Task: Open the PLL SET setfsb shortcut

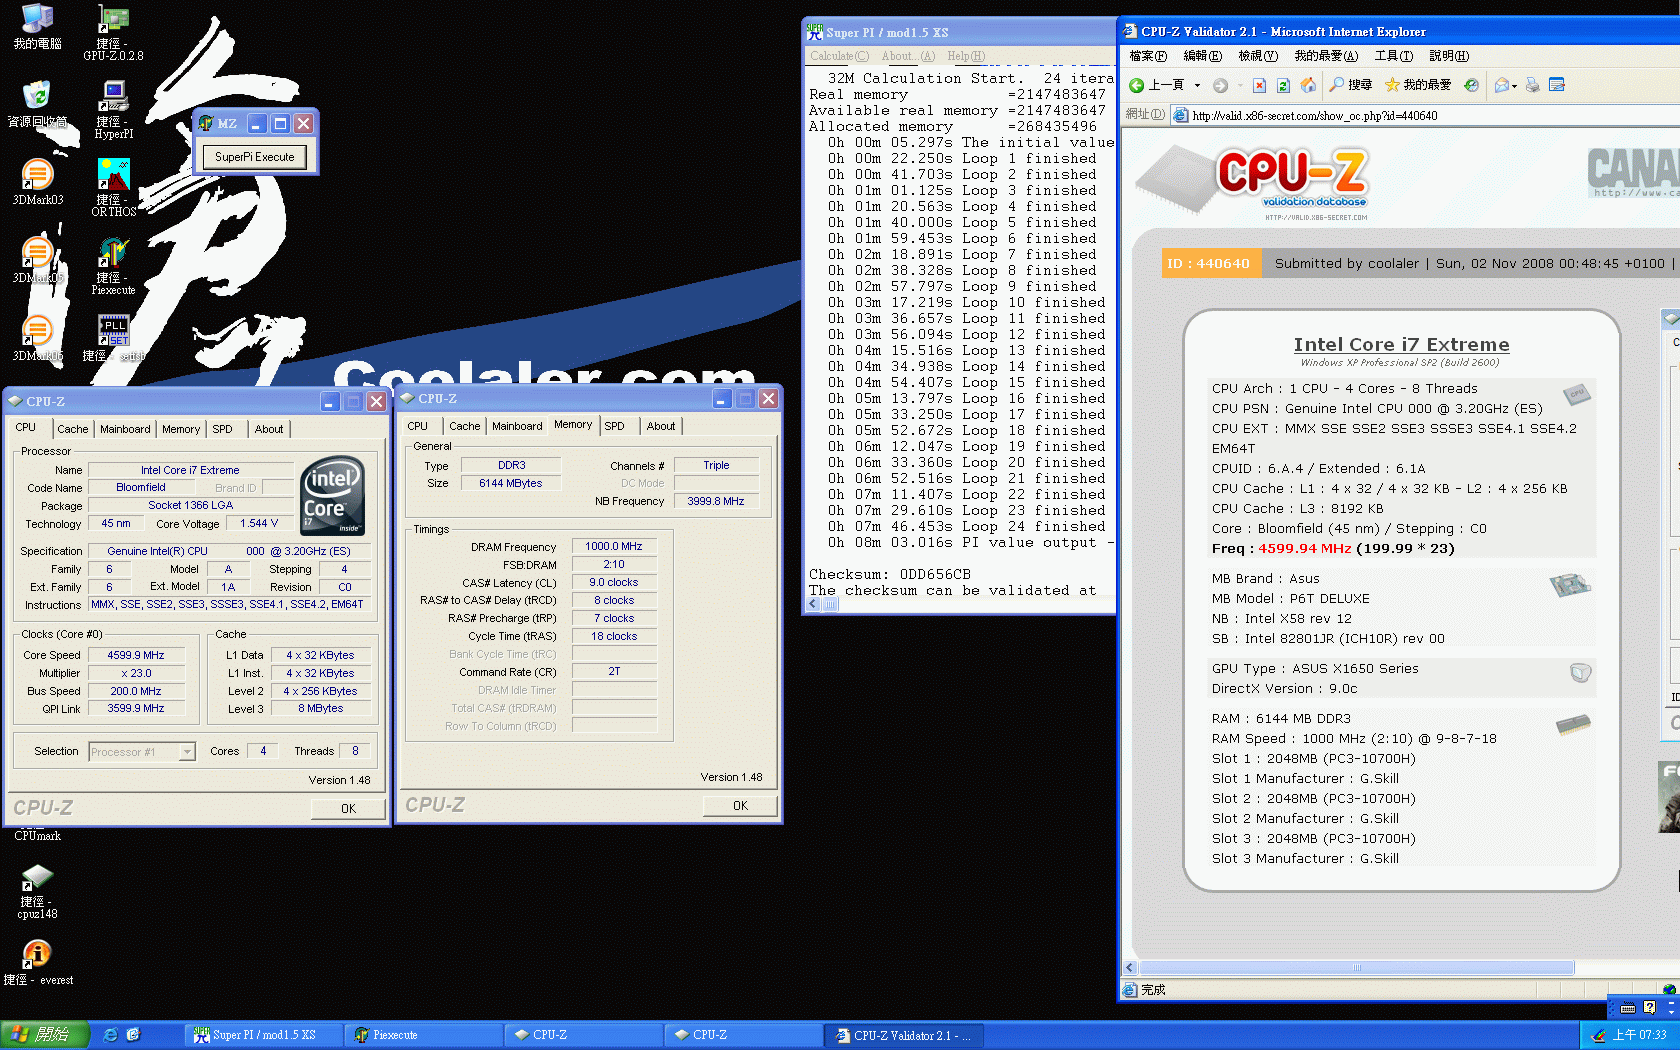Action: (113, 339)
